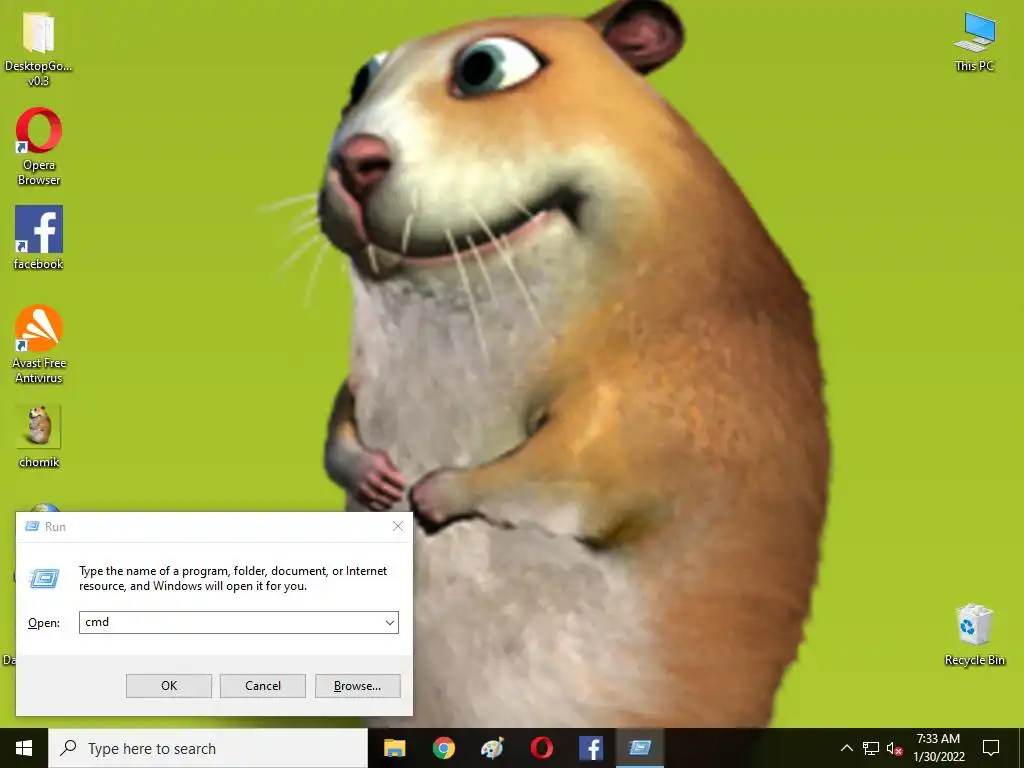
Task: Click the Run taskbar button
Action: pos(639,748)
